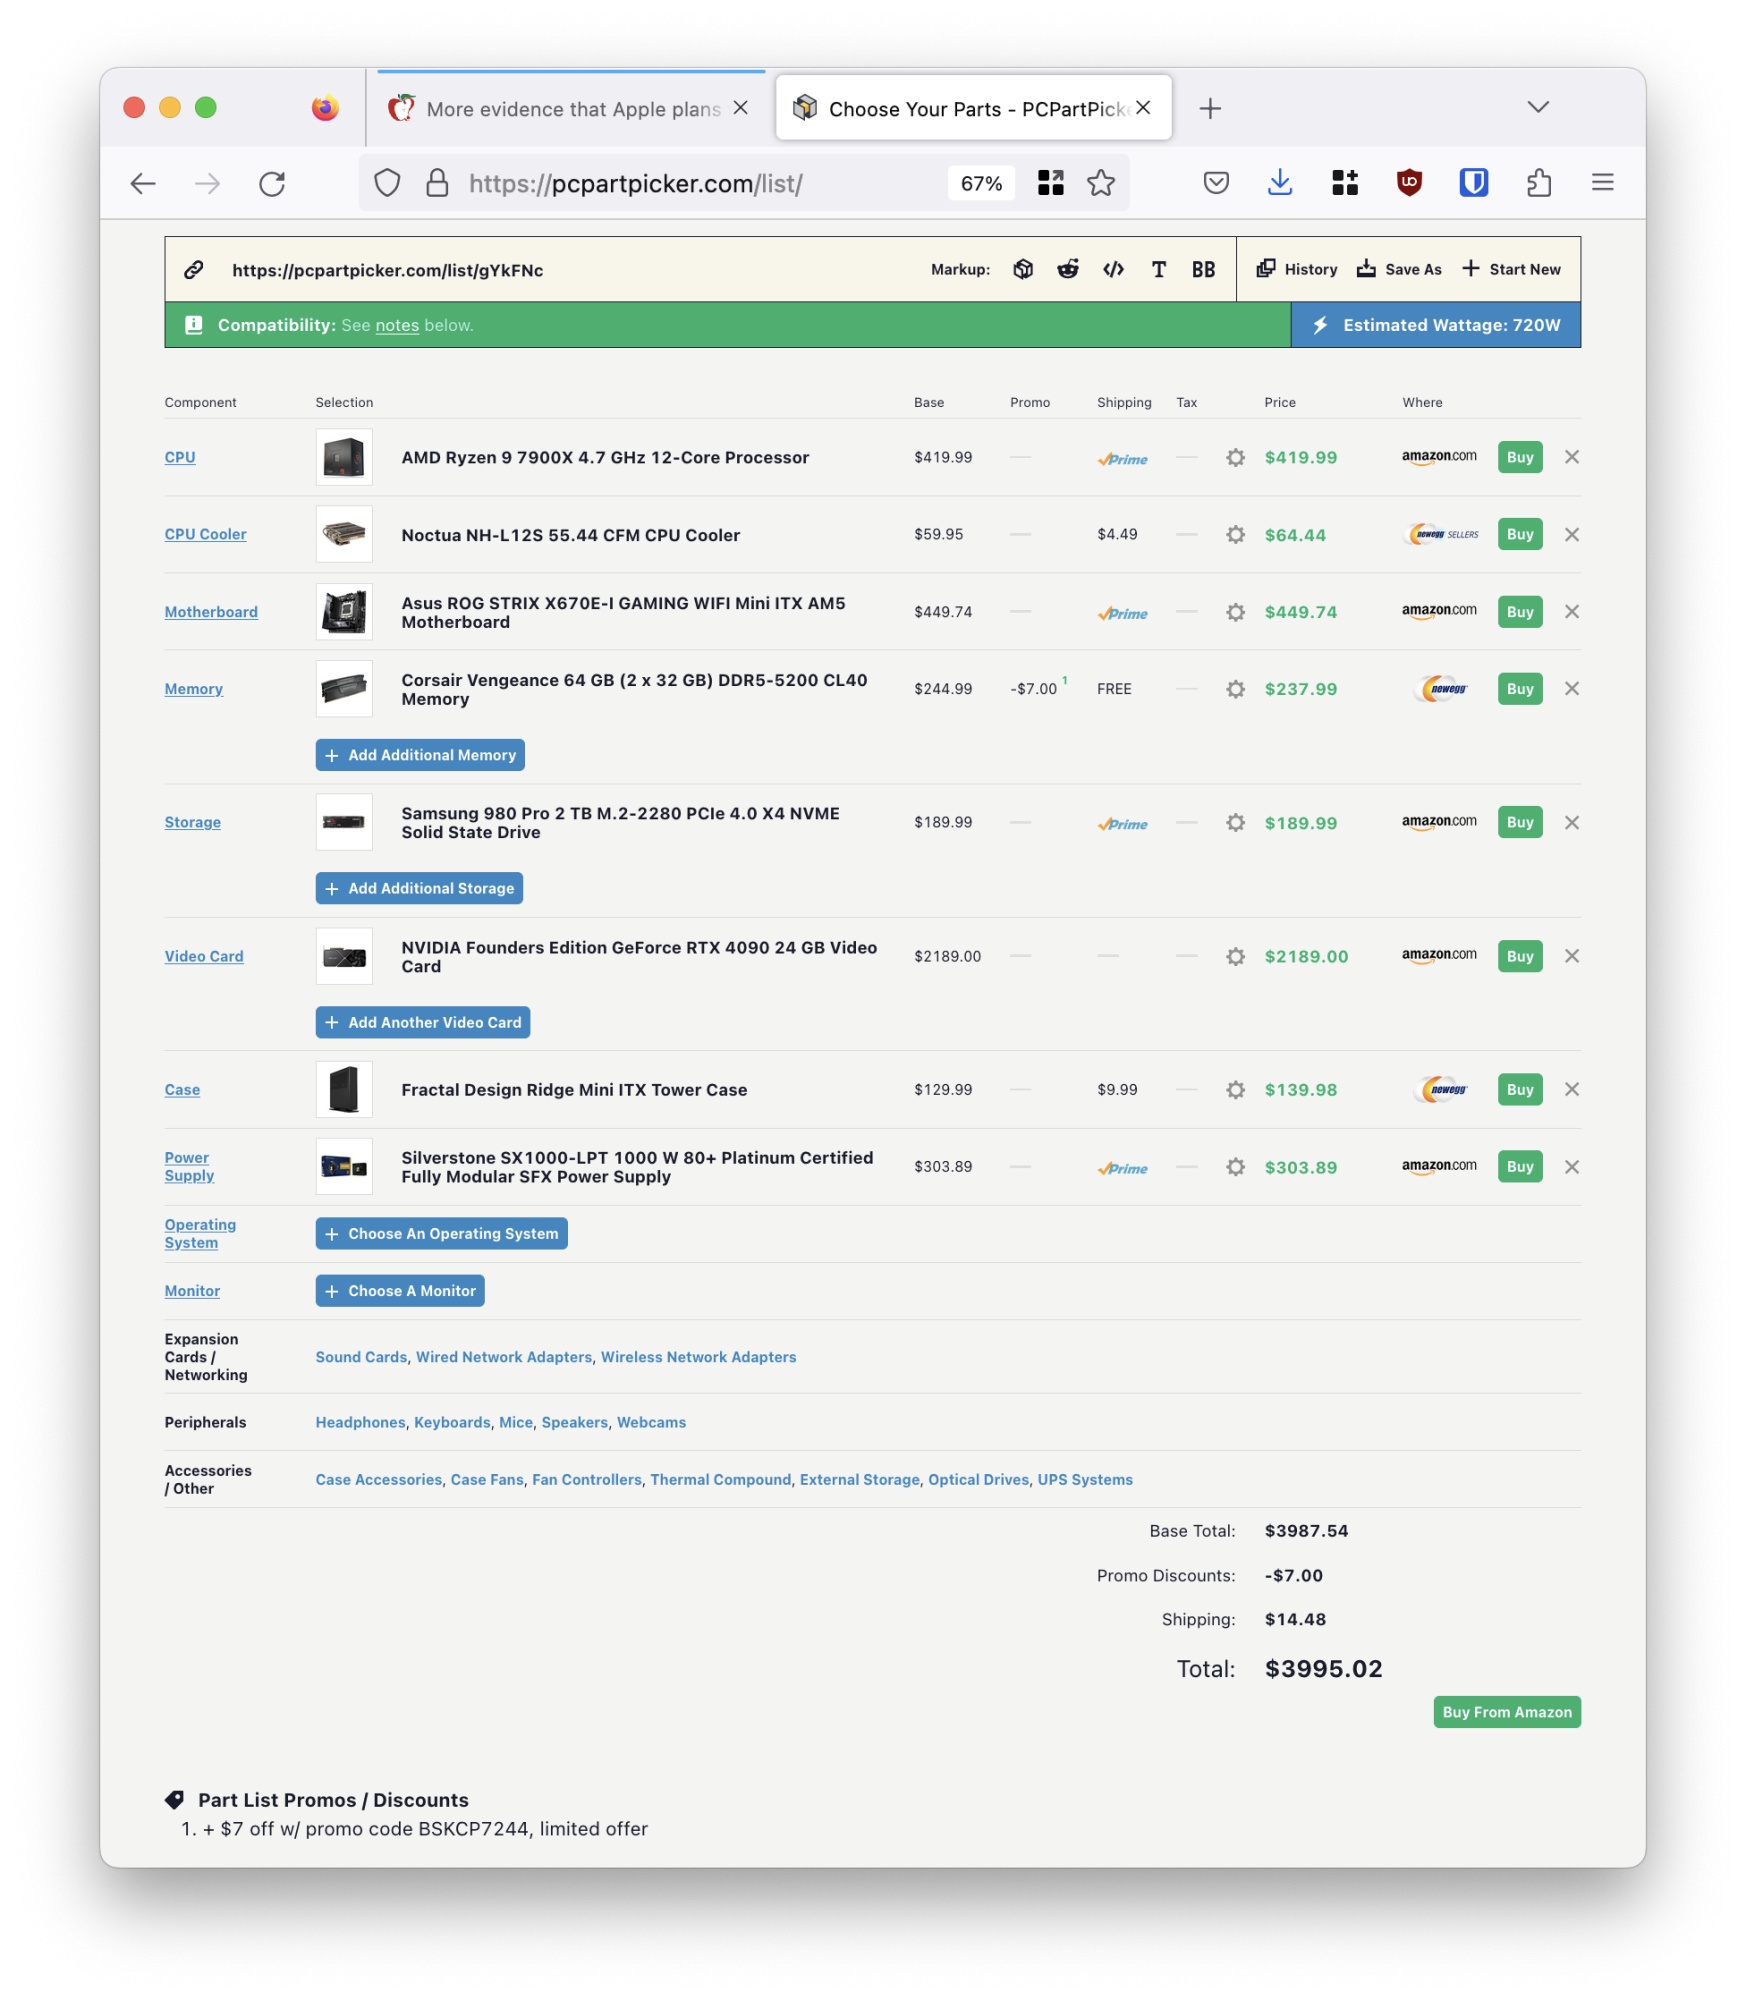This screenshot has width=1746, height=2000.
Task: Browse Keyboards peripherals link
Action: tap(452, 1422)
